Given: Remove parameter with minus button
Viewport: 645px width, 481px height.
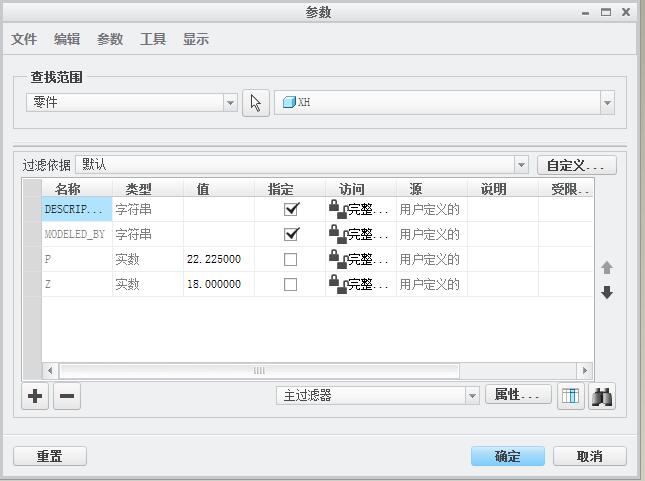Looking at the screenshot, I should 67,396.
